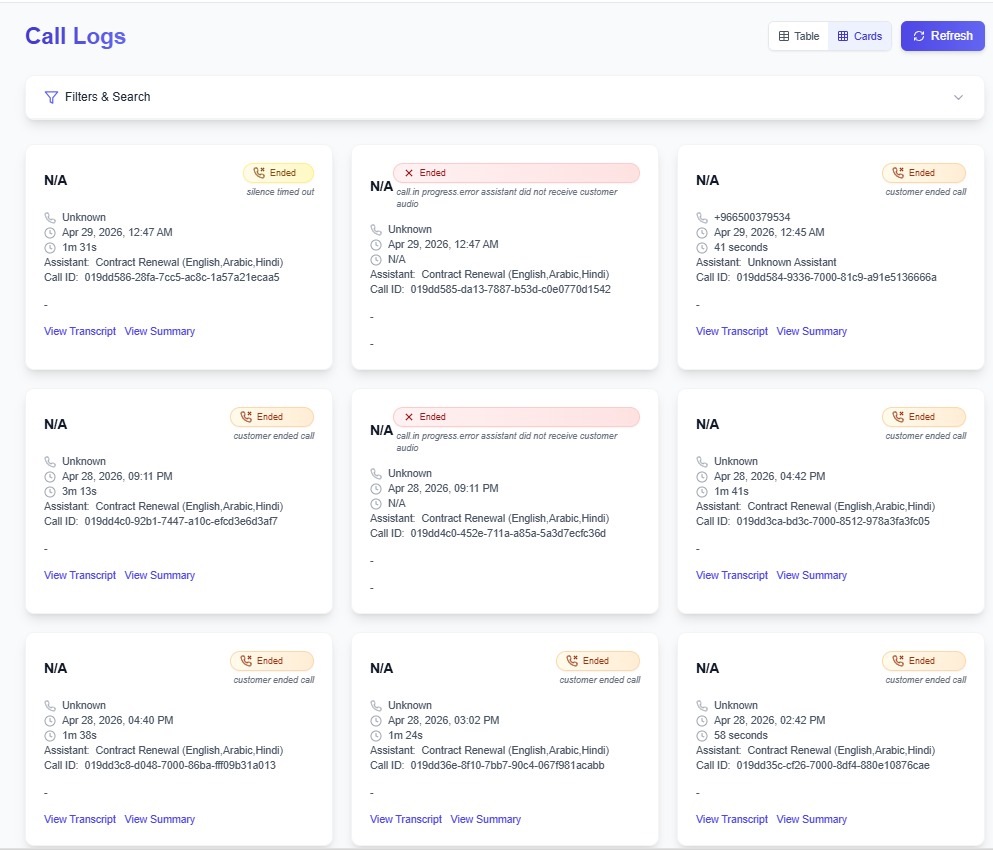The height and width of the screenshot is (850, 993).
Task: View Summary for 1m 24s call
Action: tap(486, 819)
